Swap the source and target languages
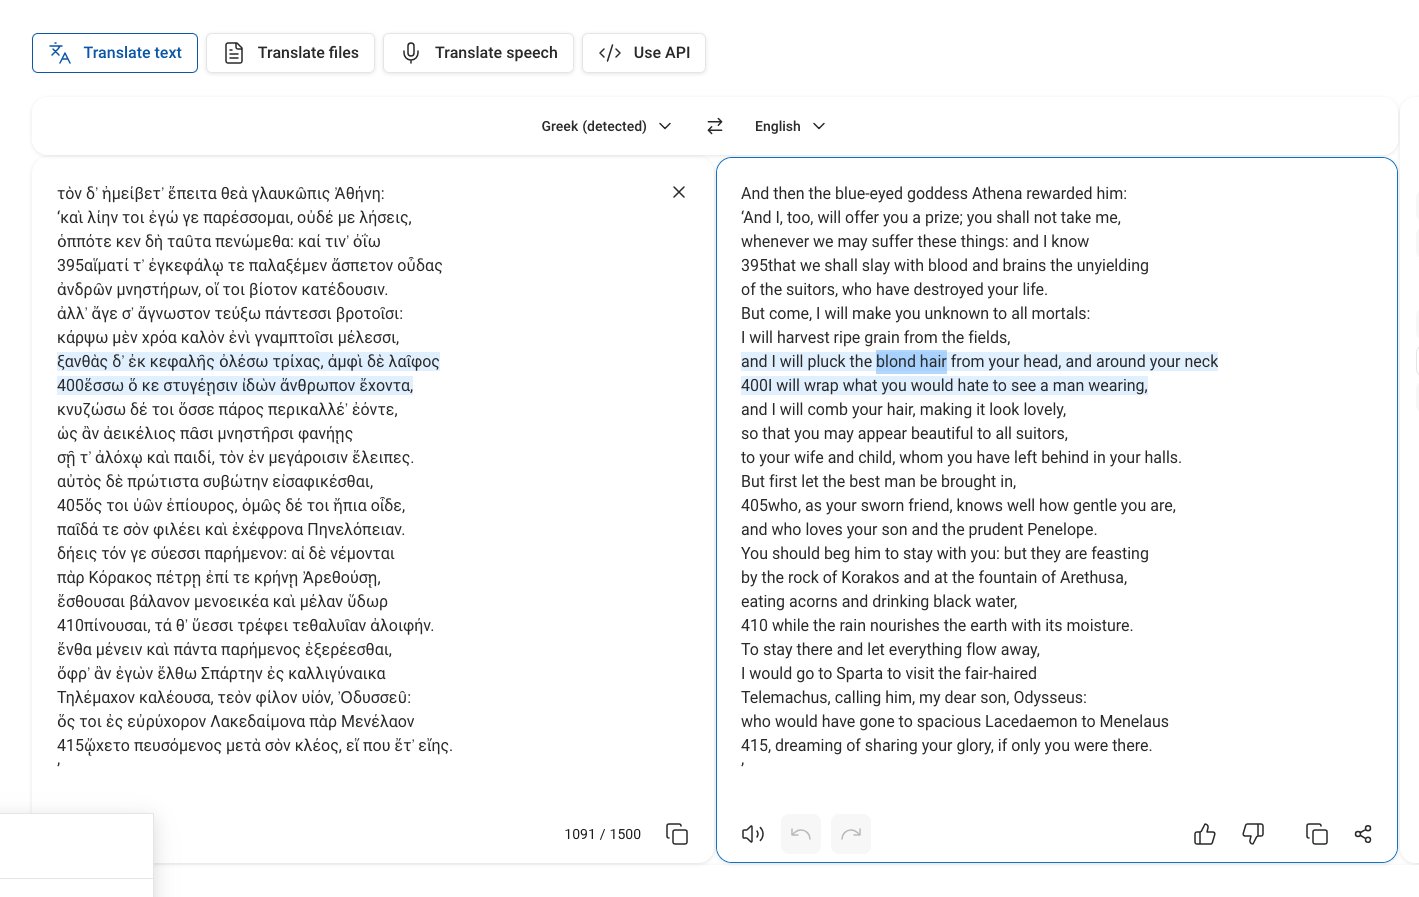This screenshot has height=897, width=1419. [x=714, y=126]
